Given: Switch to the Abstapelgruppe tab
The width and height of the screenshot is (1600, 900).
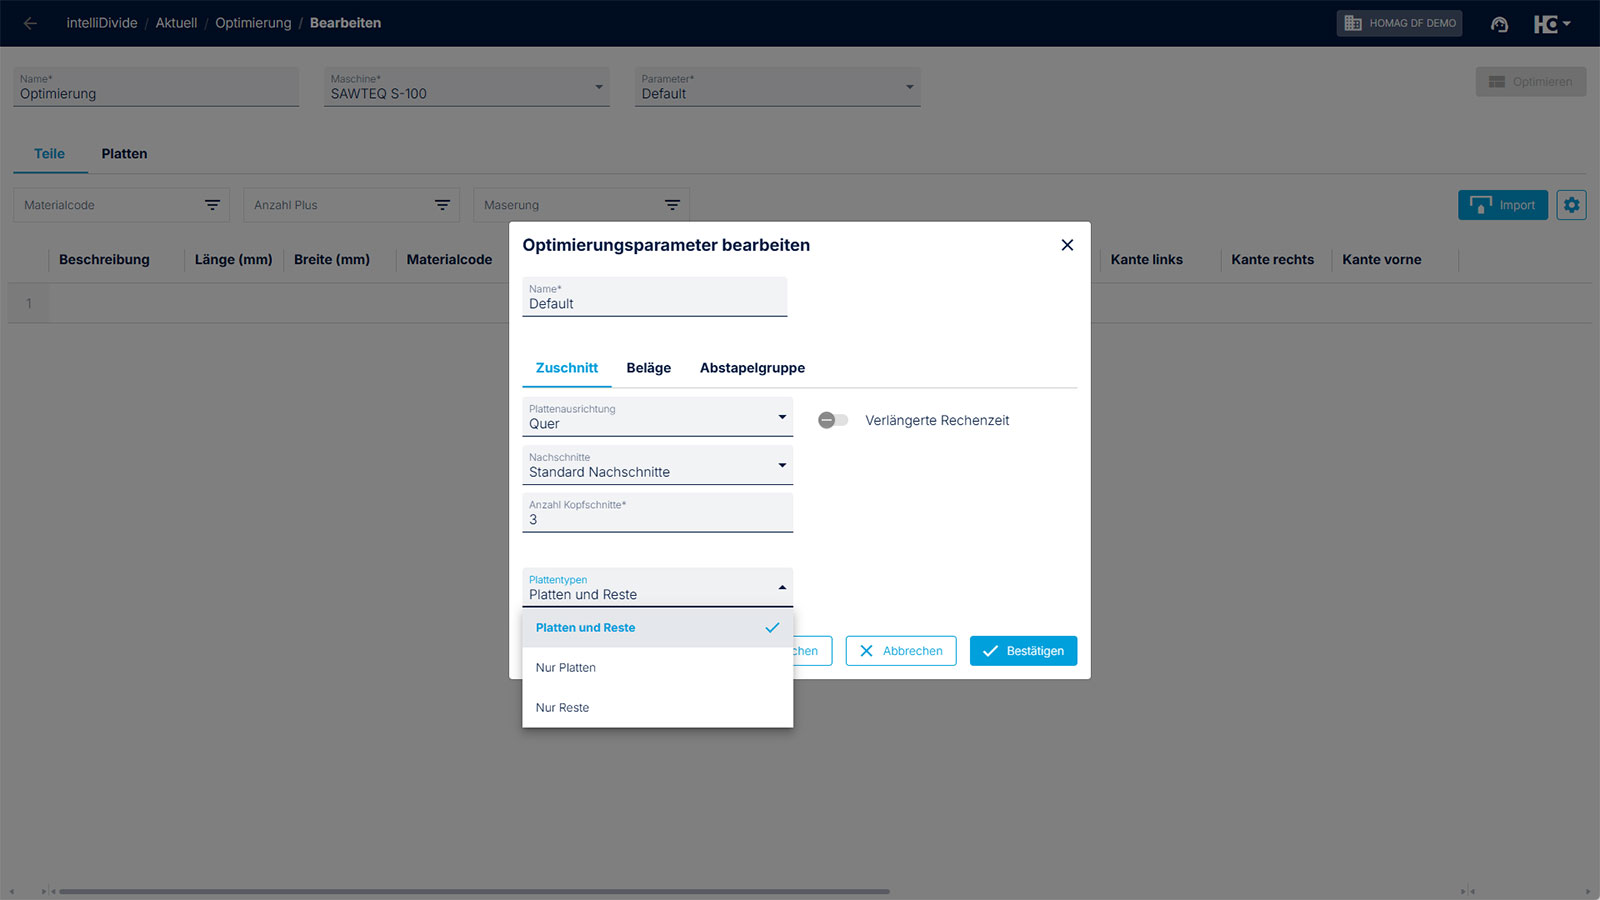Looking at the screenshot, I should (x=752, y=368).
